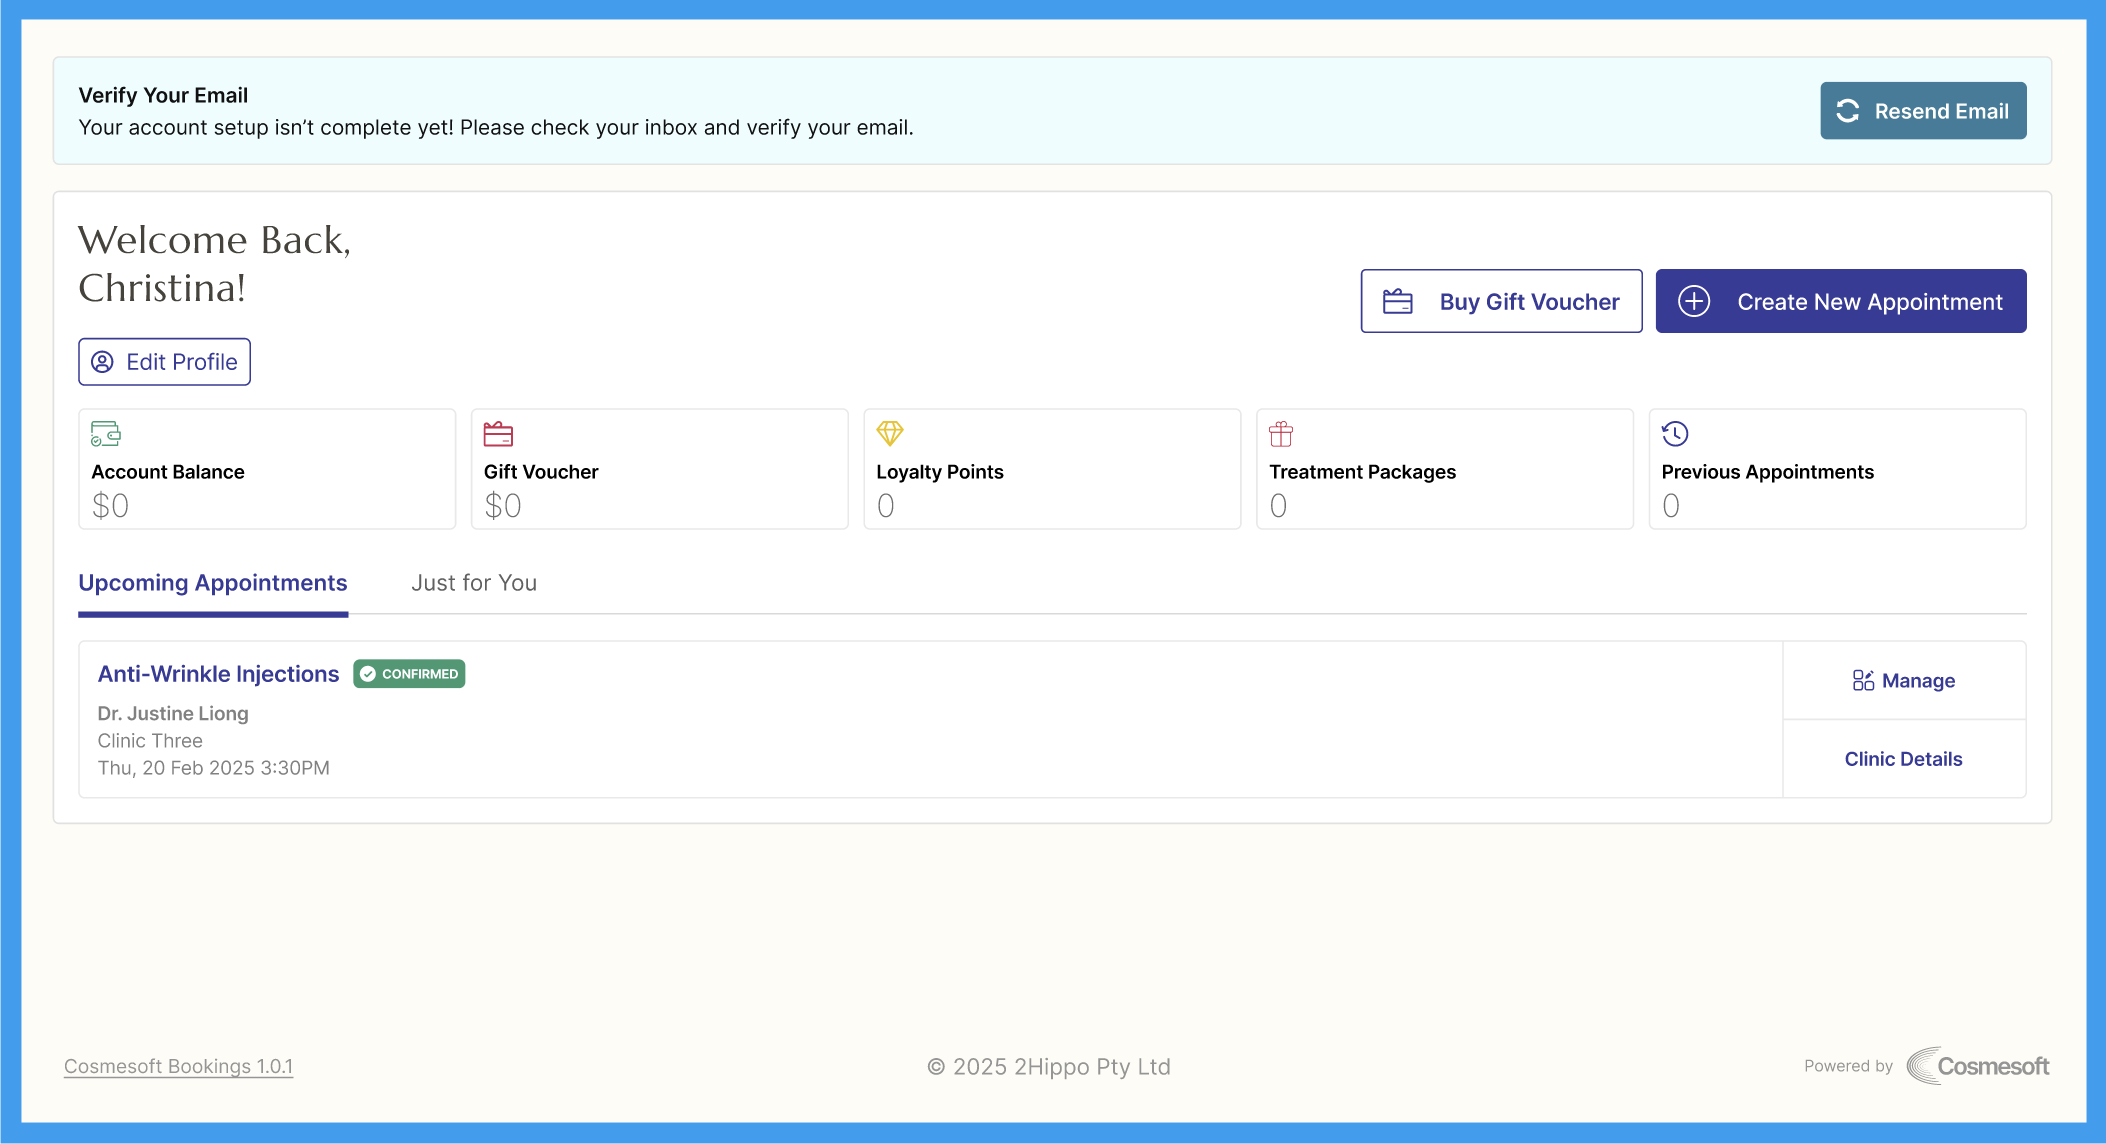2106x1144 pixels.
Task: Open the Anti-Wrinkle Injections appointment title
Action: [x=218, y=674]
